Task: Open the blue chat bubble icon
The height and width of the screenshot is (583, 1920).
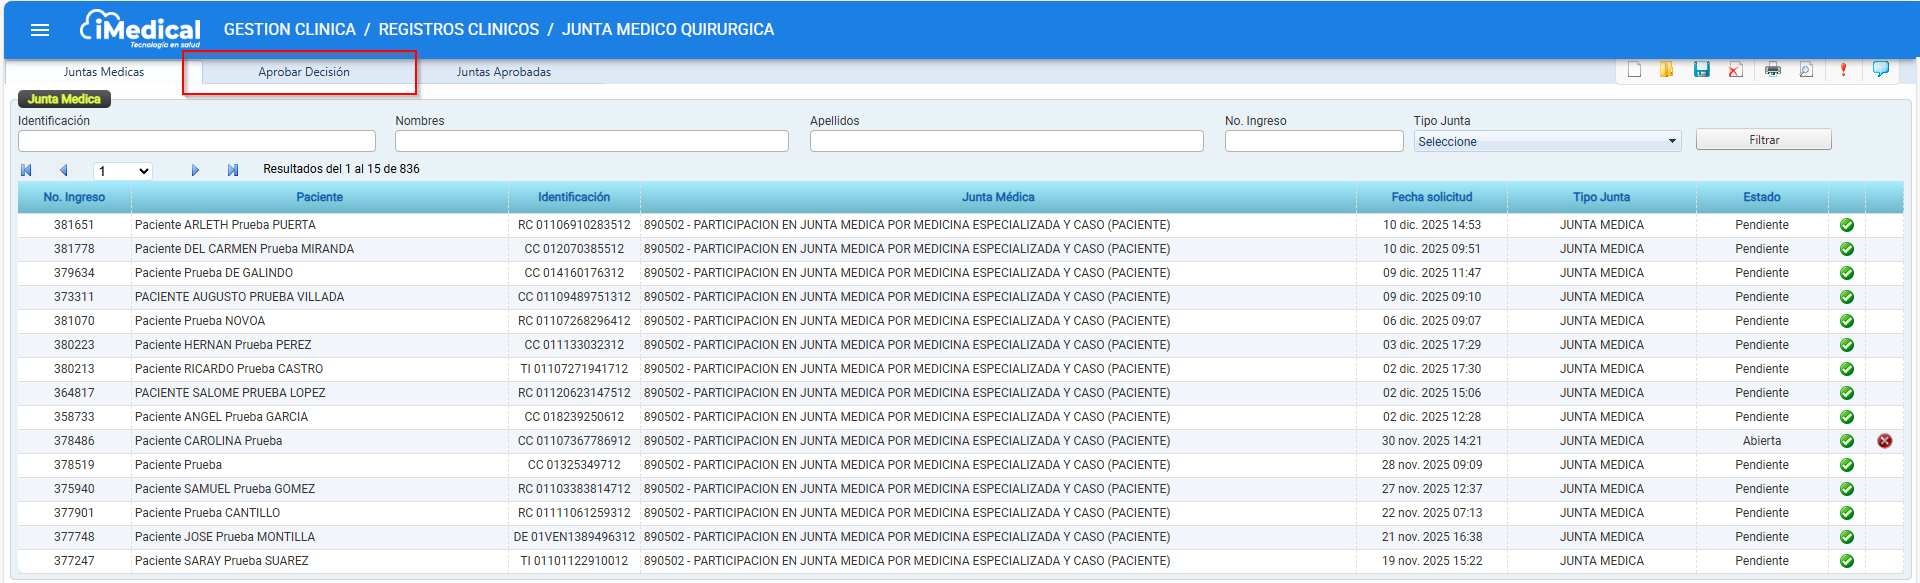Action: point(1880,69)
